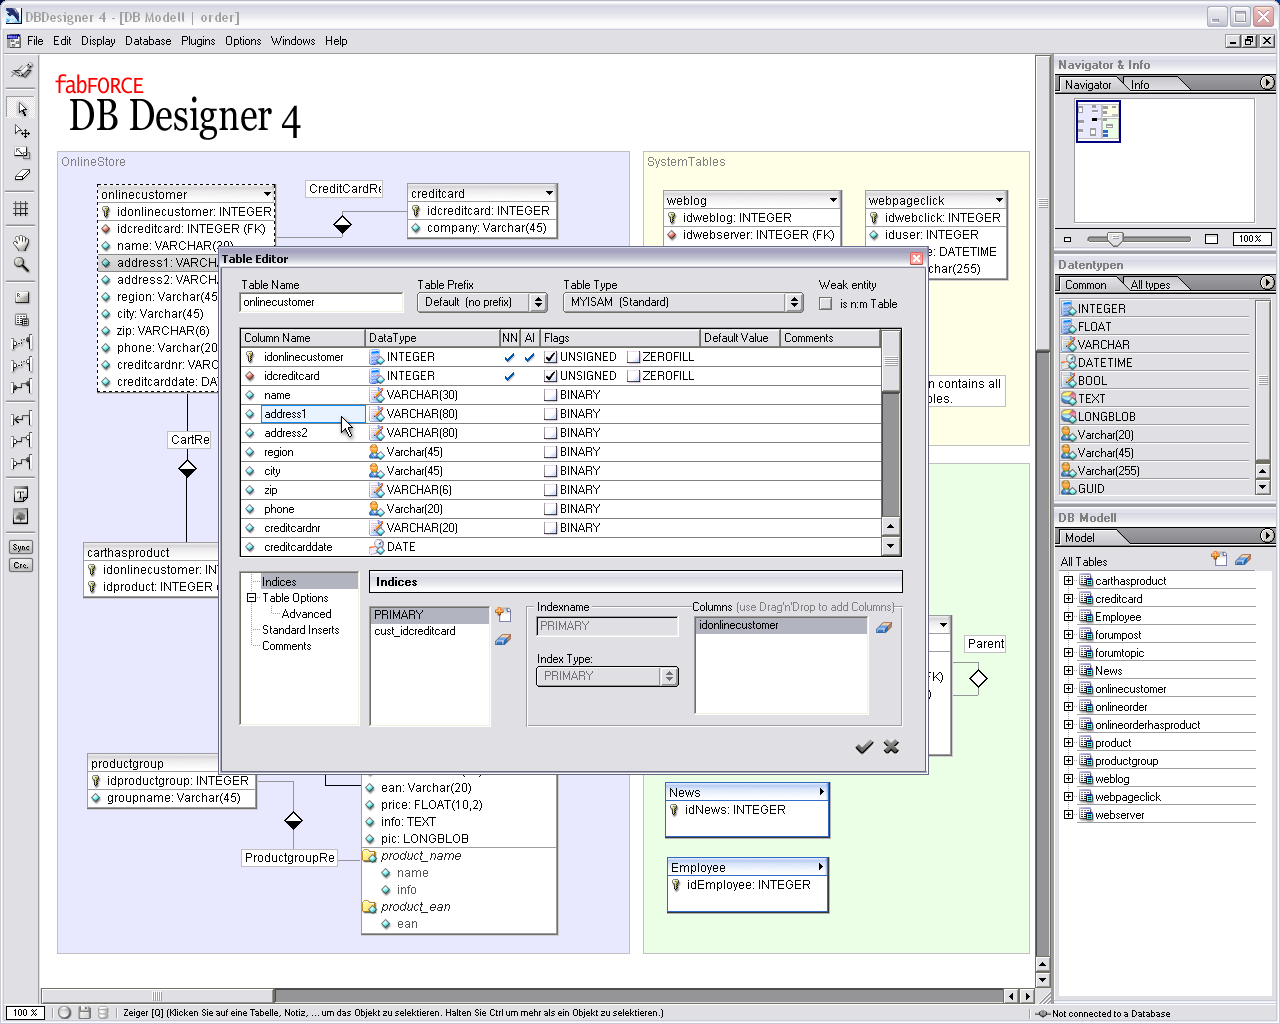The width and height of the screenshot is (1280, 1024).
Task: Select the note placement tool
Action: [20, 493]
